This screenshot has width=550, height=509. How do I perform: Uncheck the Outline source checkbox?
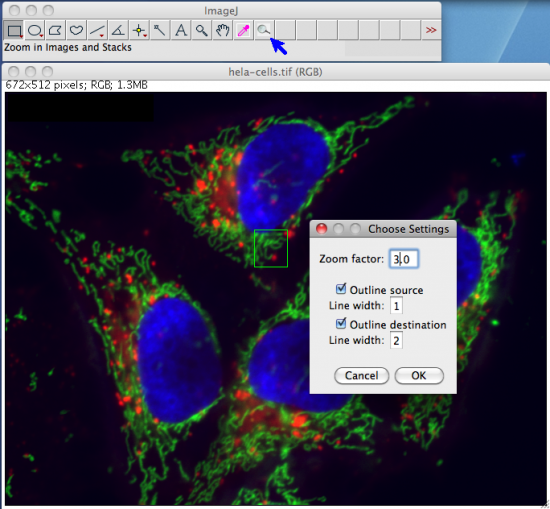tap(341, 289)
